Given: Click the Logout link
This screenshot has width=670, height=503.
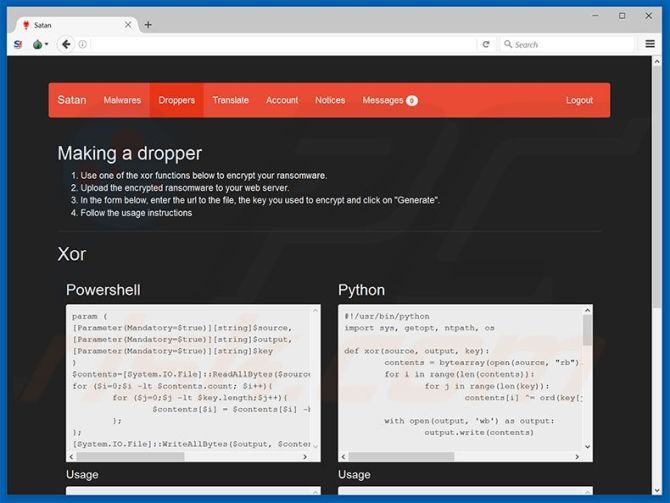Looking at the screenshot, I should 579,100.
